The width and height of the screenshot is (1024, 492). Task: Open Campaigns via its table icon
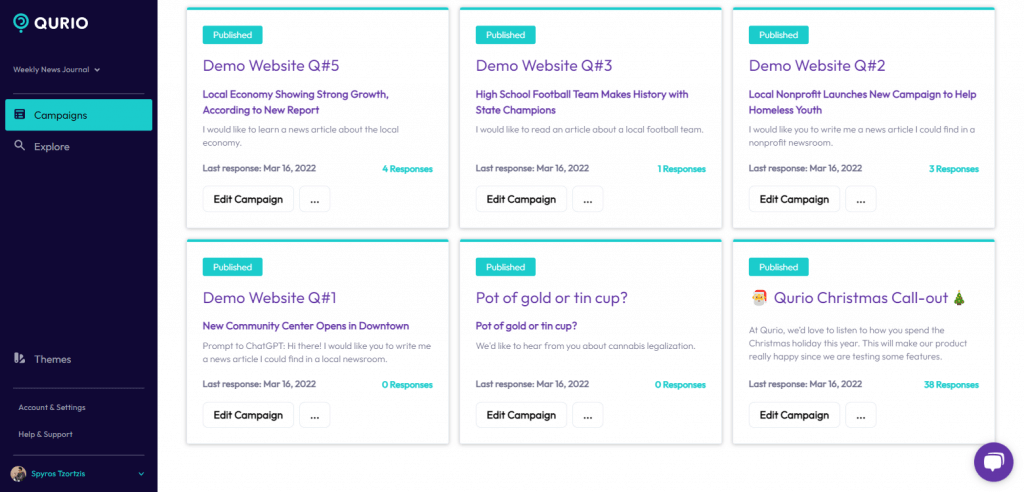coord(20,115)
